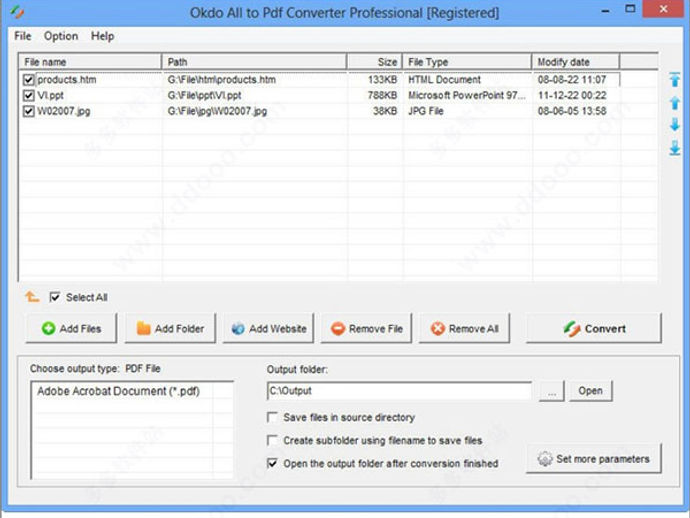The image size is (690, 518).
Task: Select the W02007.jpg file name
Action: click(64, 111)
